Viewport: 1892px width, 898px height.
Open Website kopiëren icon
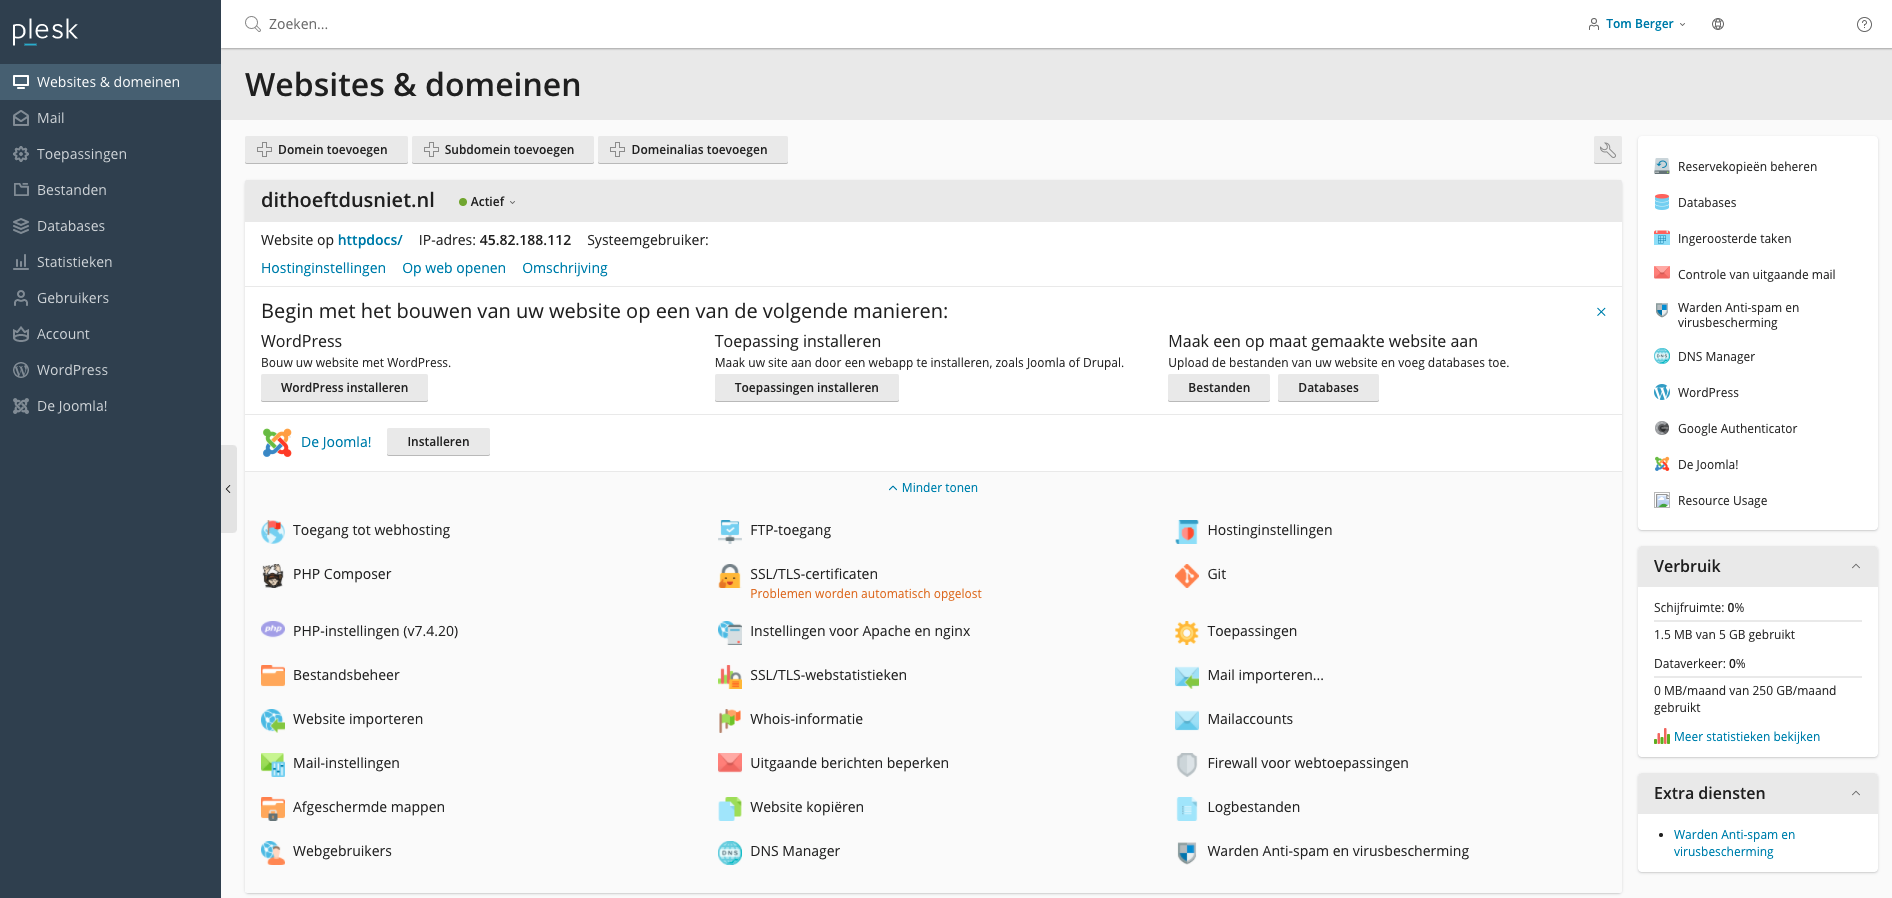click(x=730, y=808)
